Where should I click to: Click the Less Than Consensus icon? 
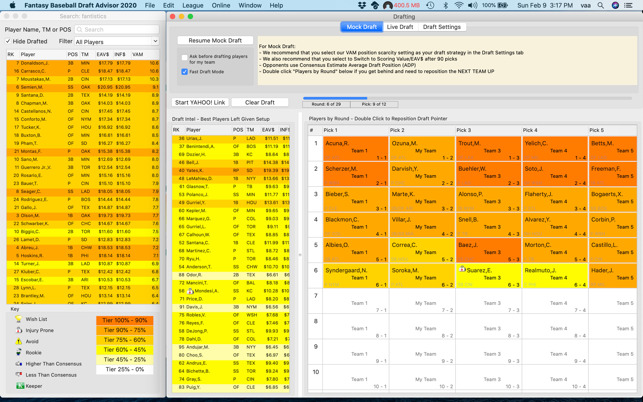click(18, 375)
